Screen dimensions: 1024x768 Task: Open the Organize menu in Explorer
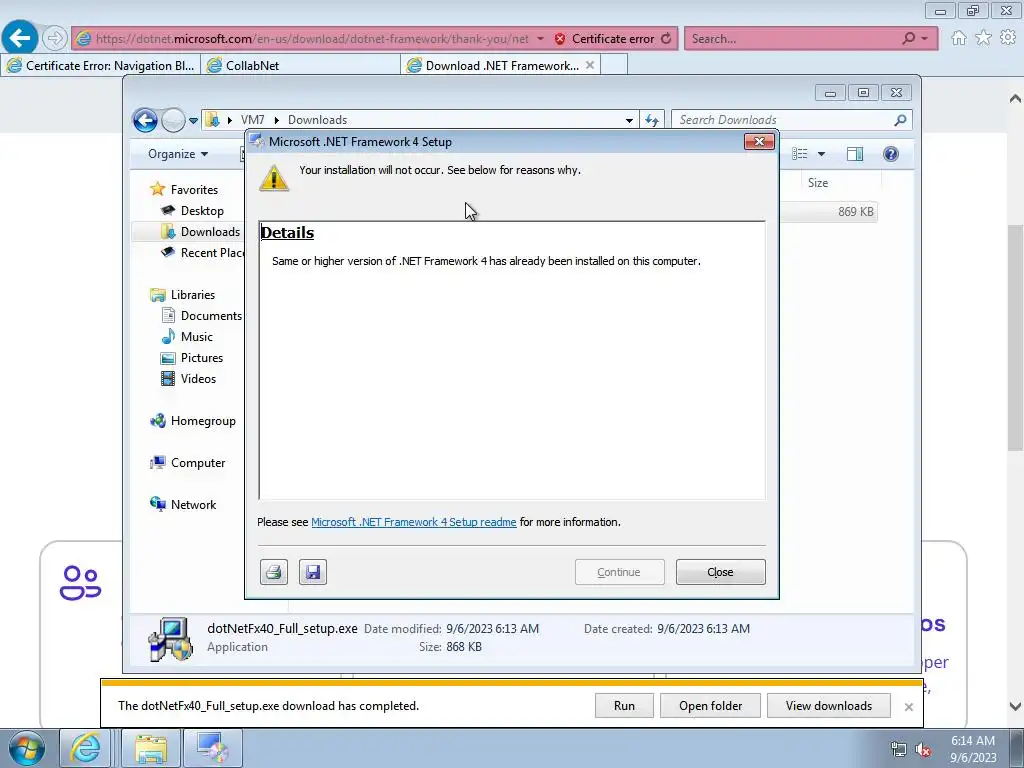(178, 153)
